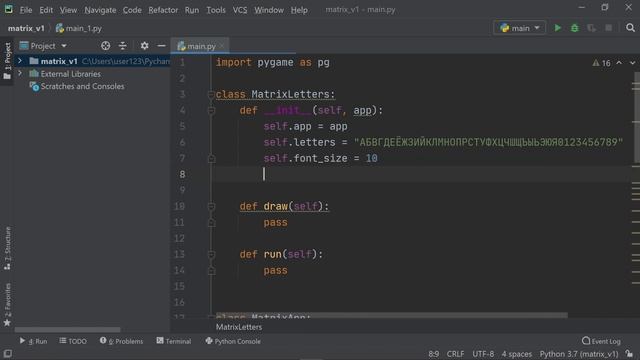Click MatrixLetters breadcrumb below editor
This screenshot has height=360, width=640.
(x=239, y=327)
